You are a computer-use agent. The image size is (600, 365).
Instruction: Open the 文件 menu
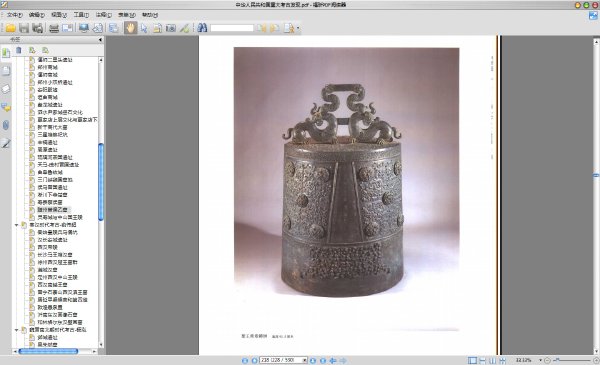pyautogui.click(x=15, y=15)
